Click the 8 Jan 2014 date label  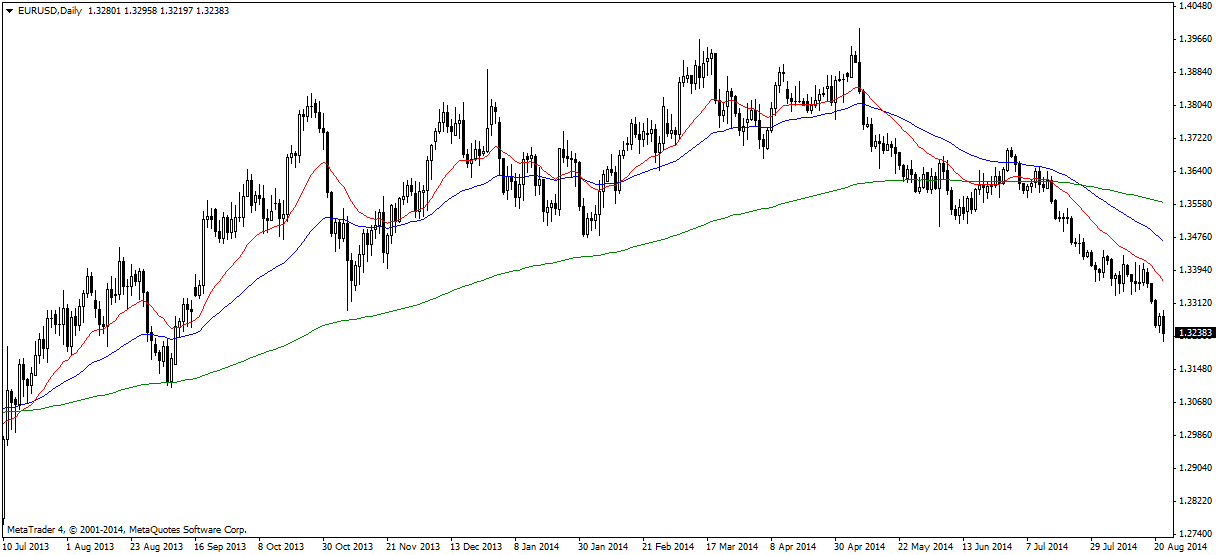coord(537,547)
